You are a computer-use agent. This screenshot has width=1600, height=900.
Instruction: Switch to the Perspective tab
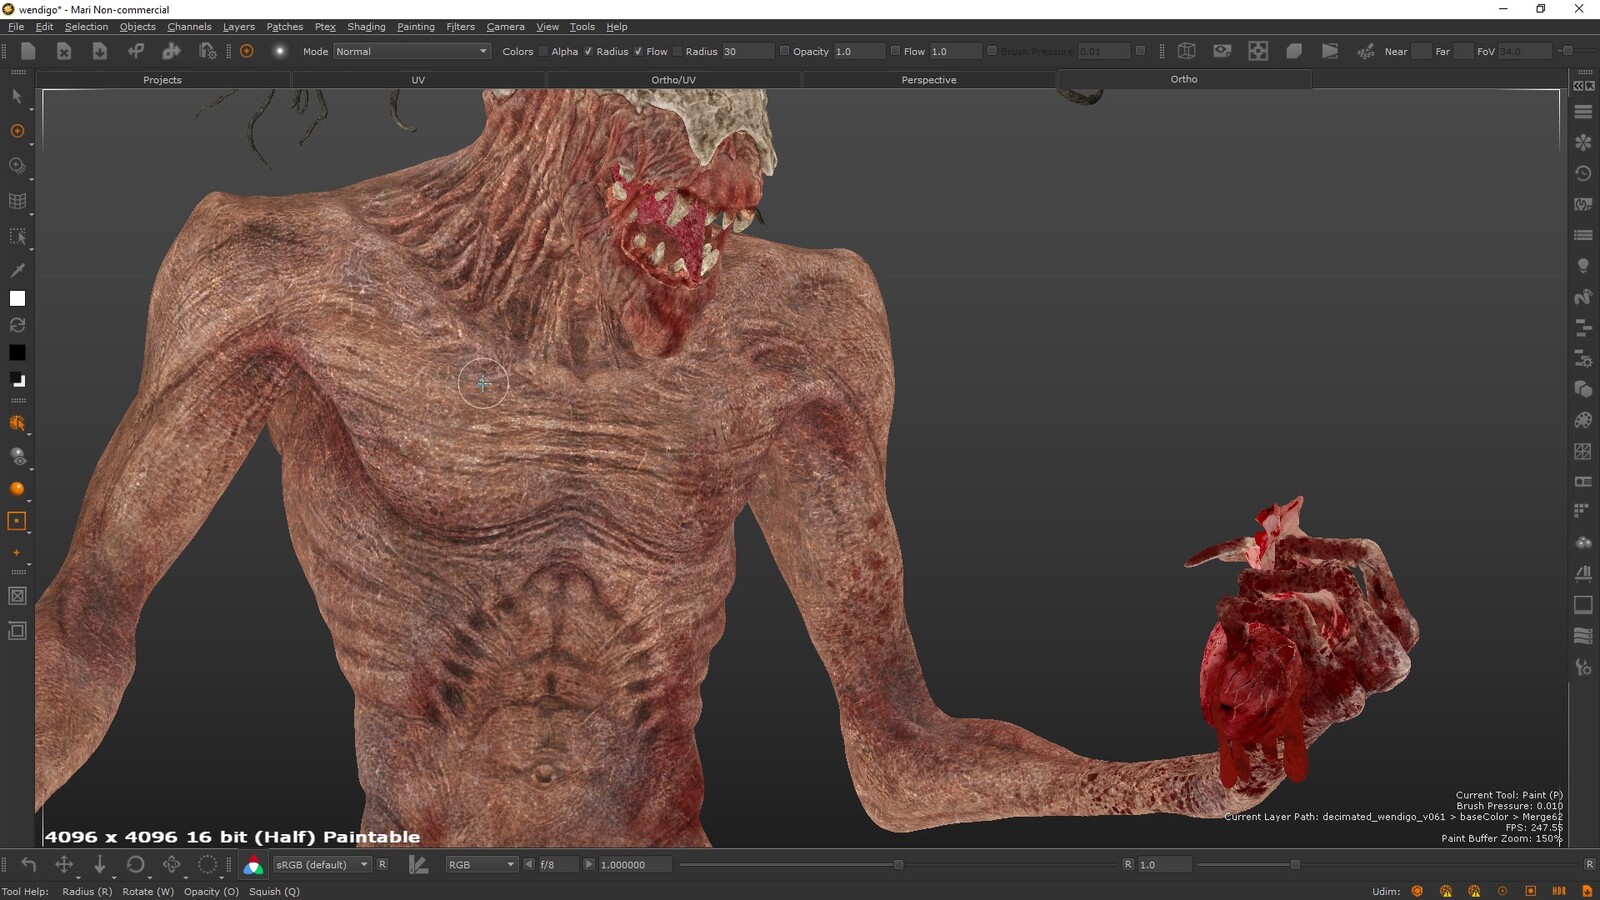click(x=929, y=80)
